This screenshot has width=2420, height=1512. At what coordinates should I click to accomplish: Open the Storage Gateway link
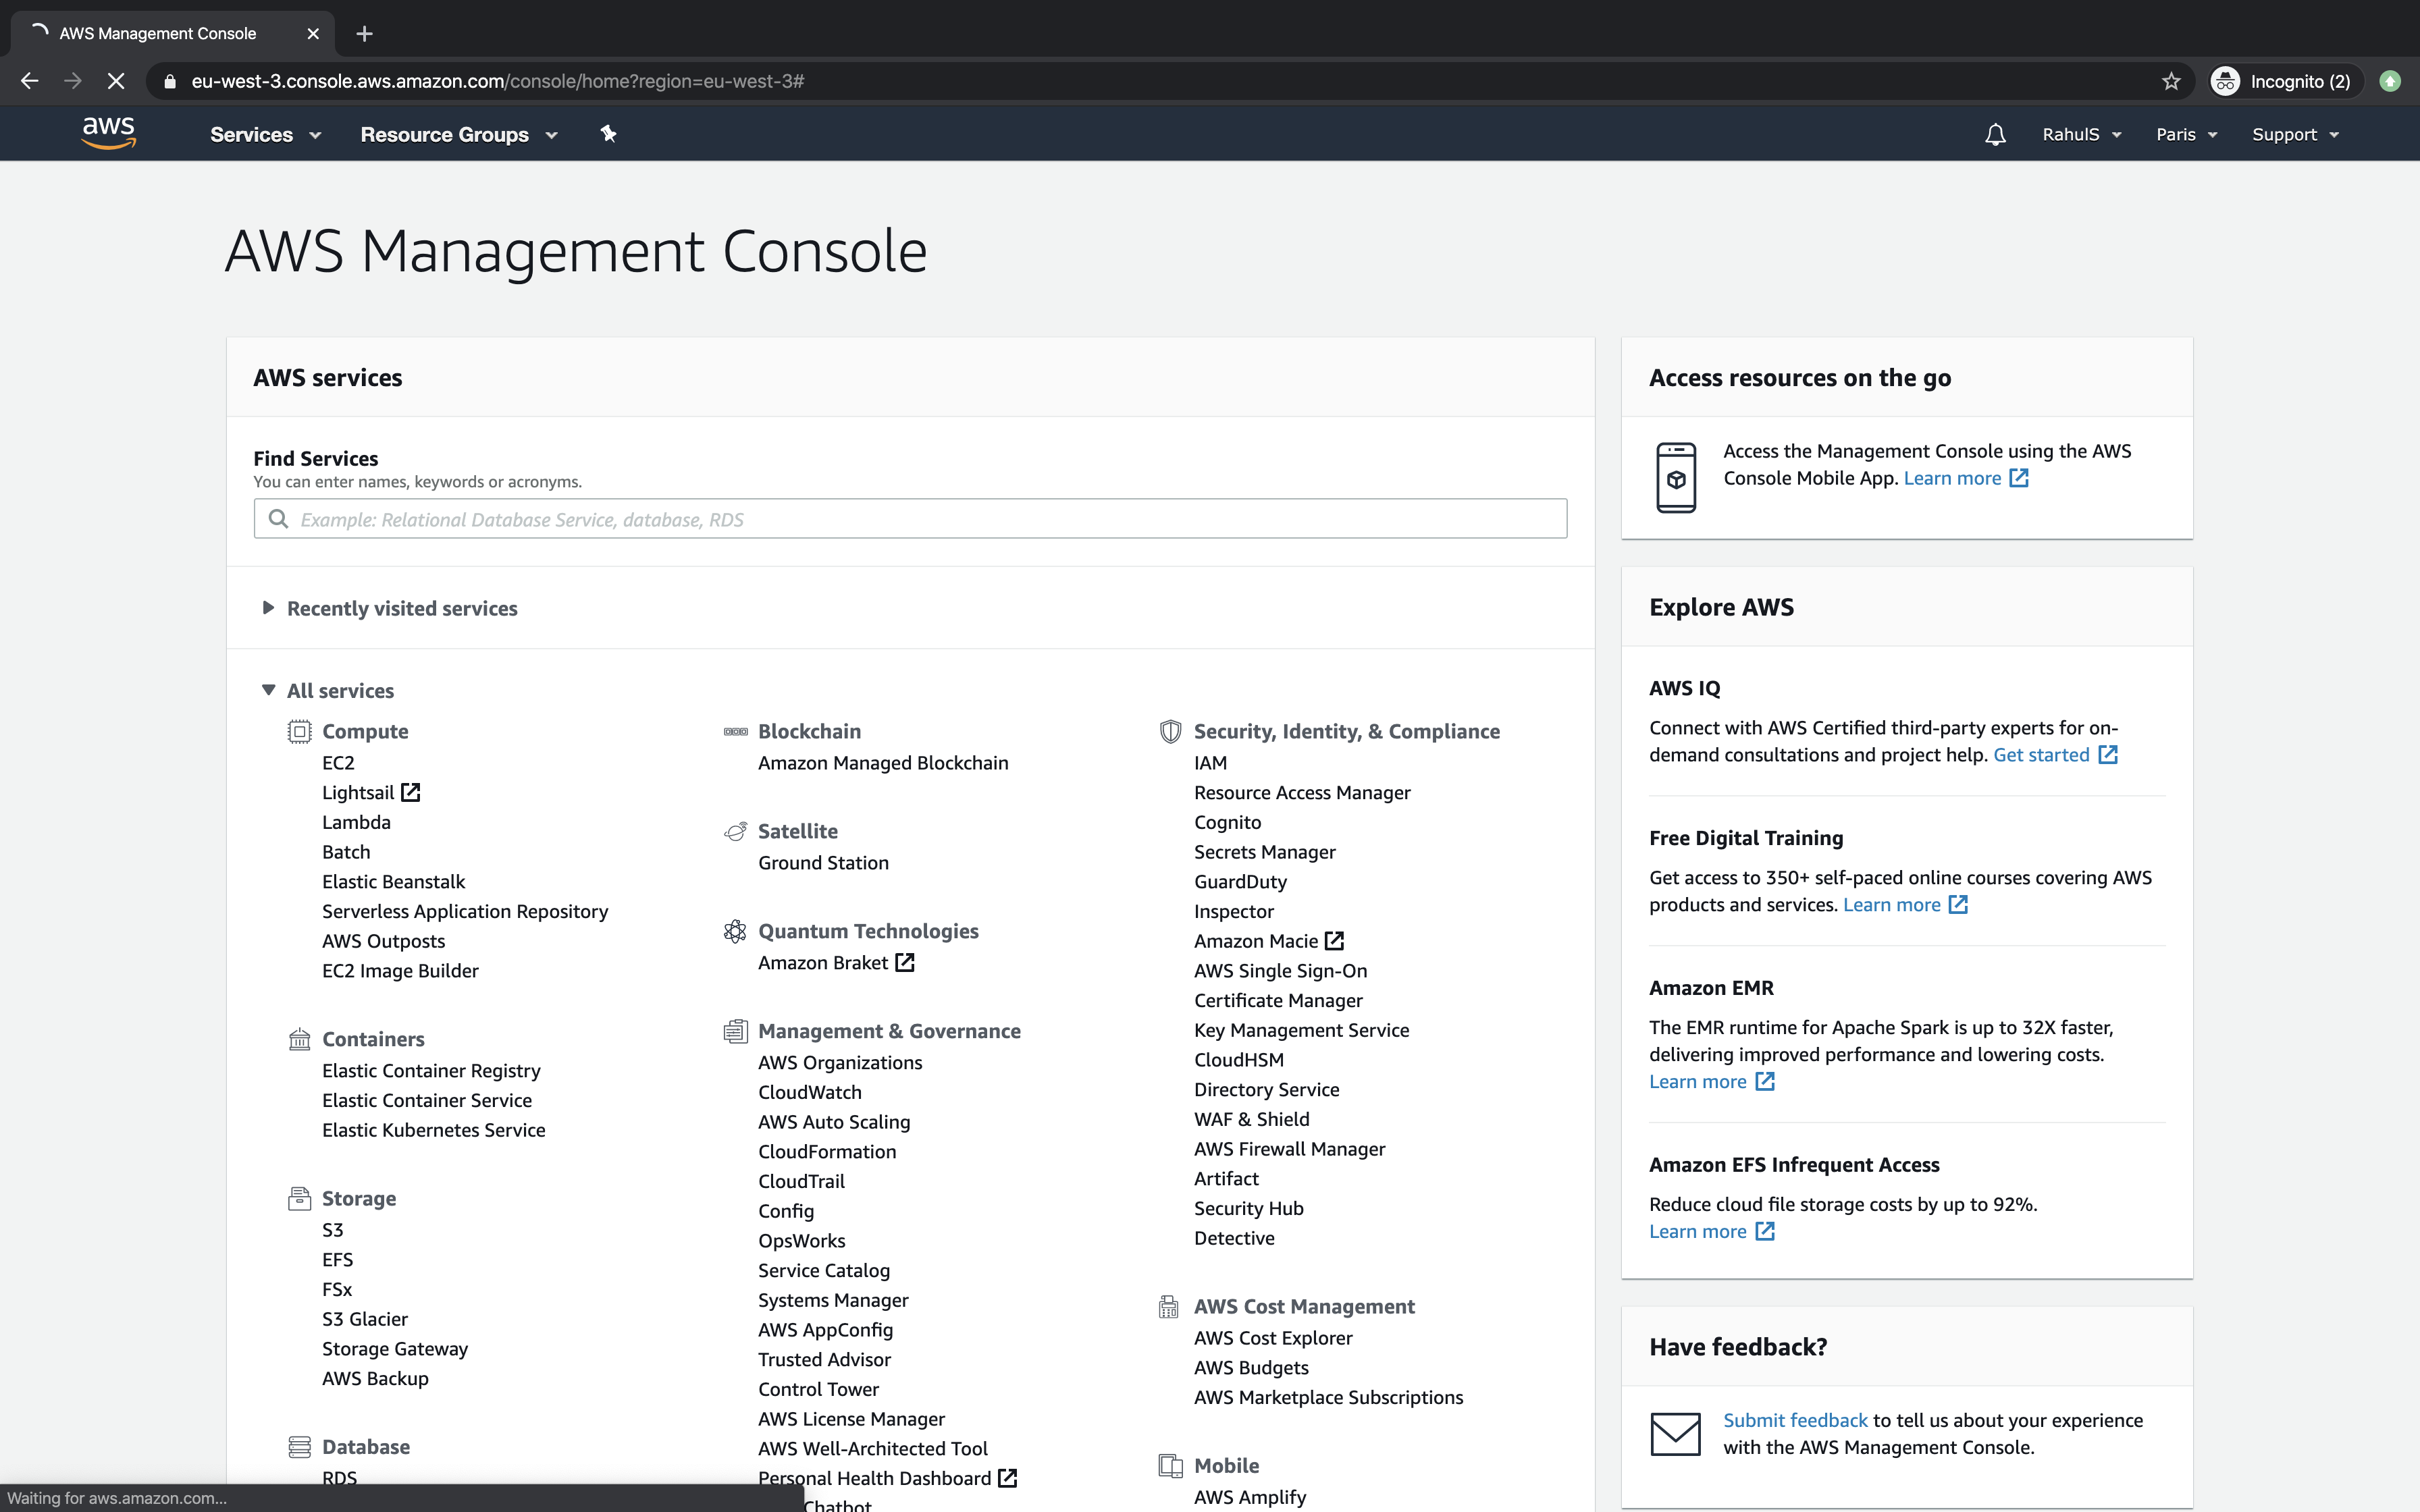click(x=394, y=1348)
